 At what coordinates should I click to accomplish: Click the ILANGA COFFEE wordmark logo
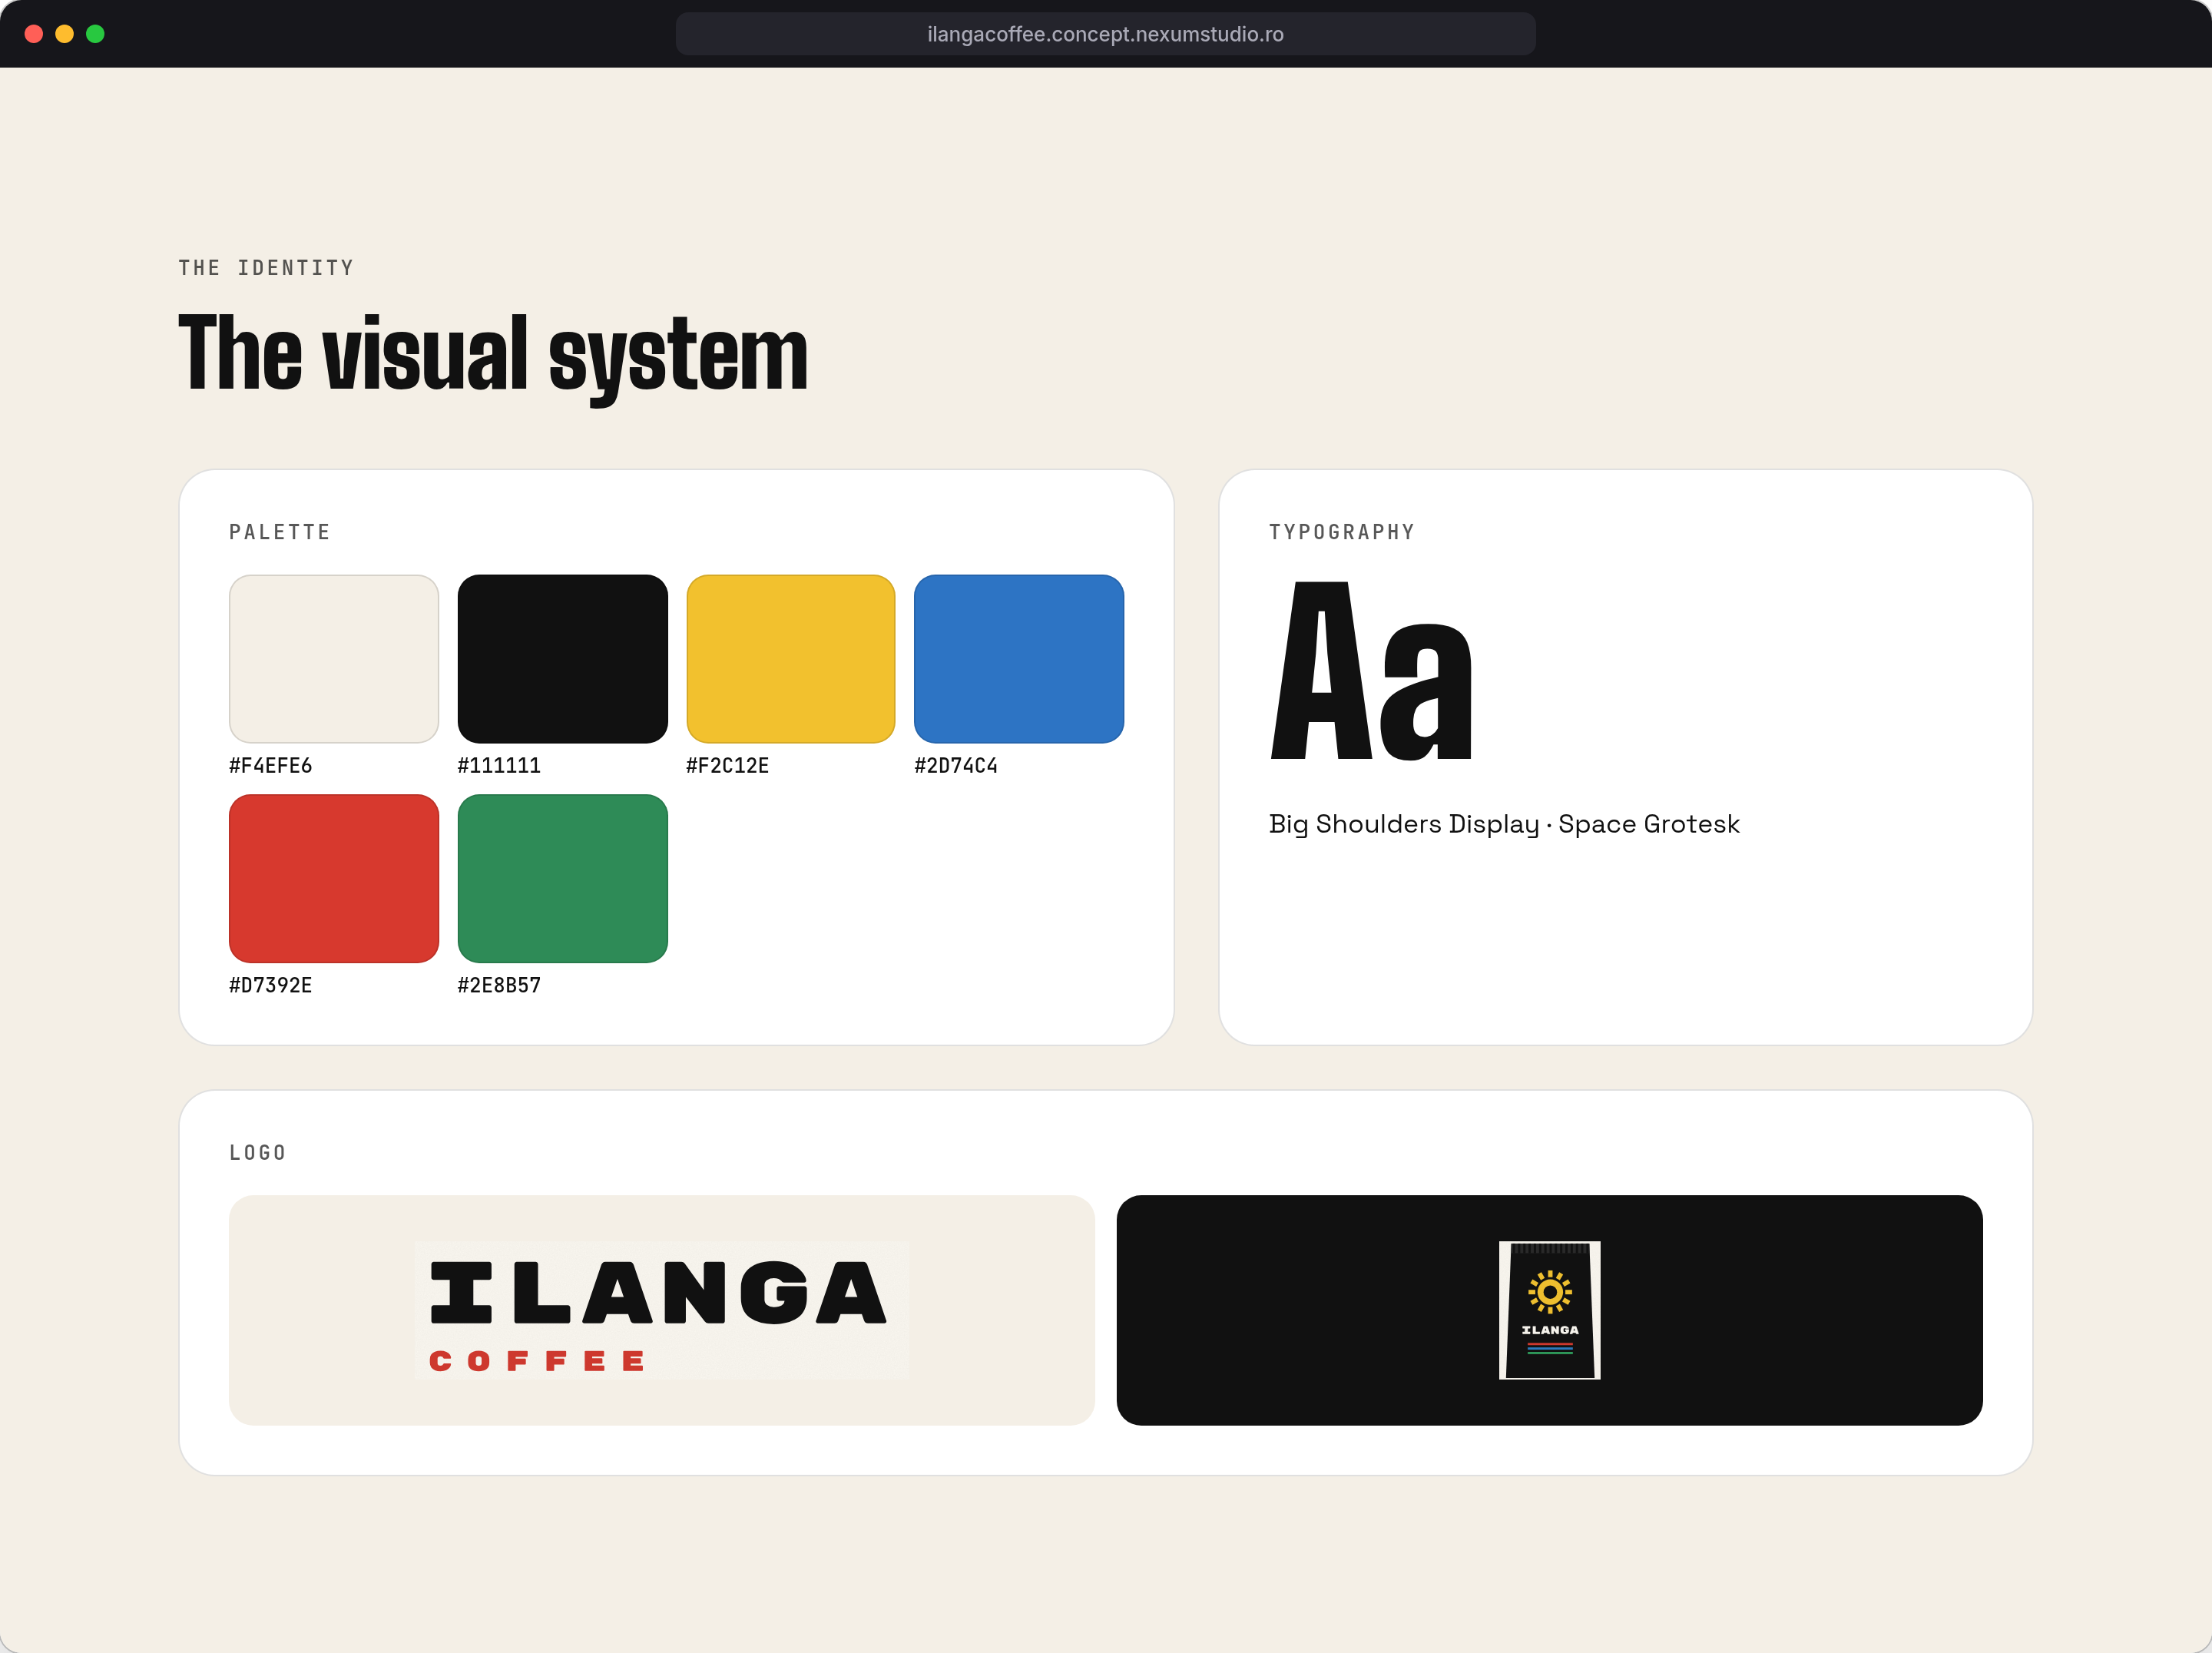click(661, 1311)
